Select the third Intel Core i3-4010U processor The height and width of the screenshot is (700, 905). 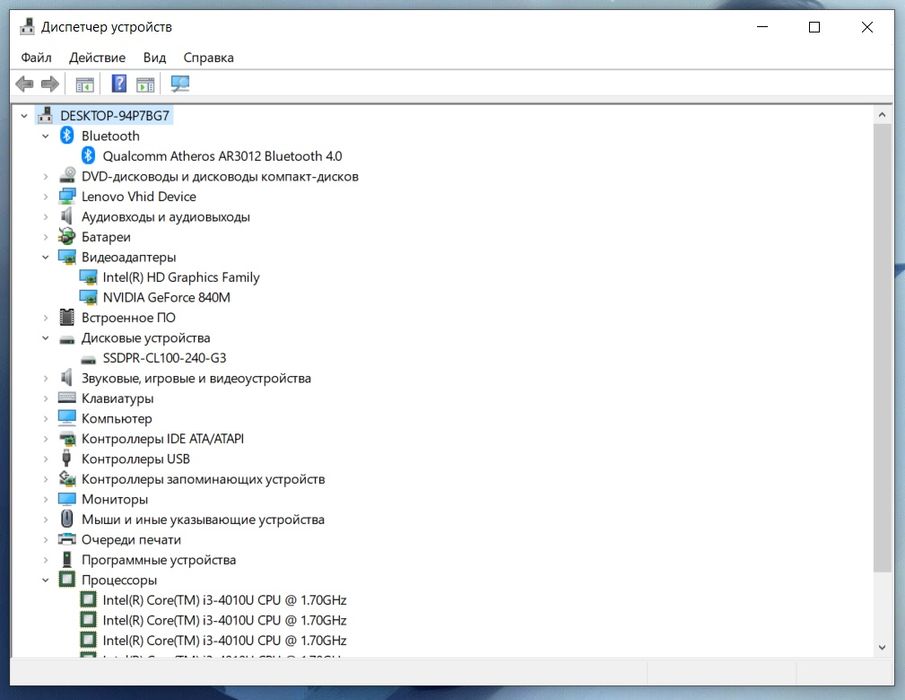(x=225, y=641)
